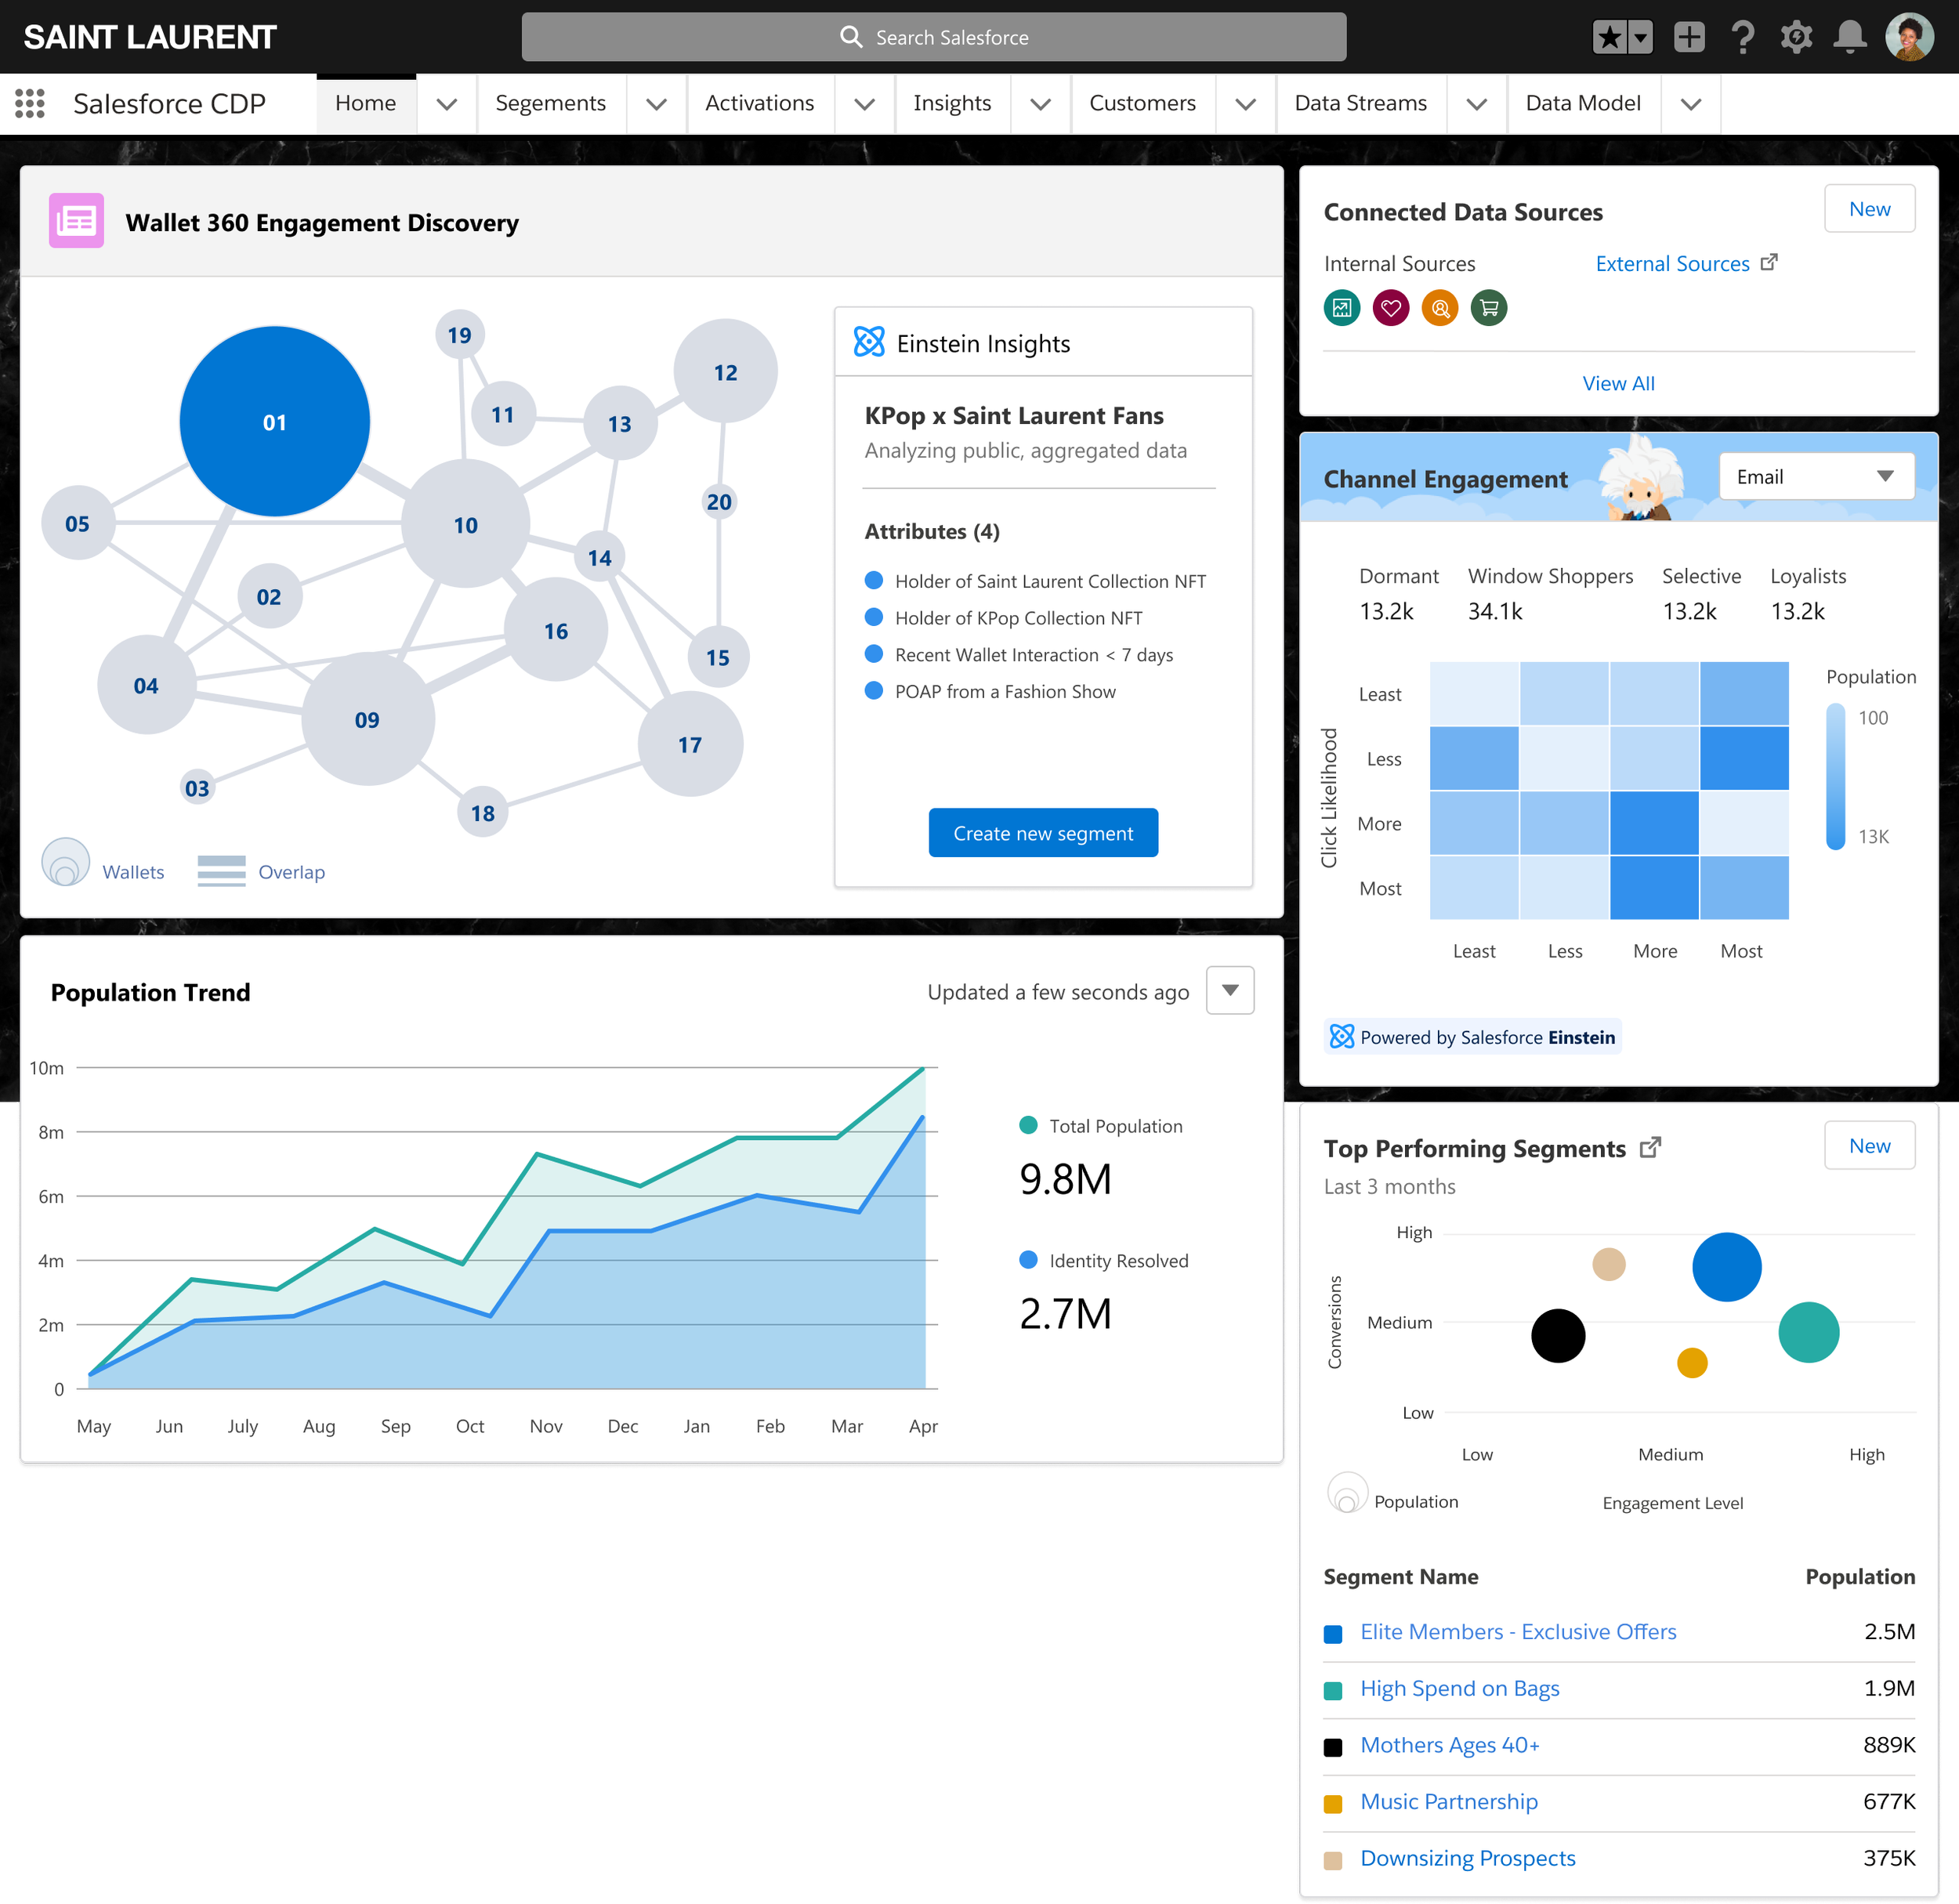
Task: Toggle the Identity Resolved legend marker
Action: coord(1027,1260)
